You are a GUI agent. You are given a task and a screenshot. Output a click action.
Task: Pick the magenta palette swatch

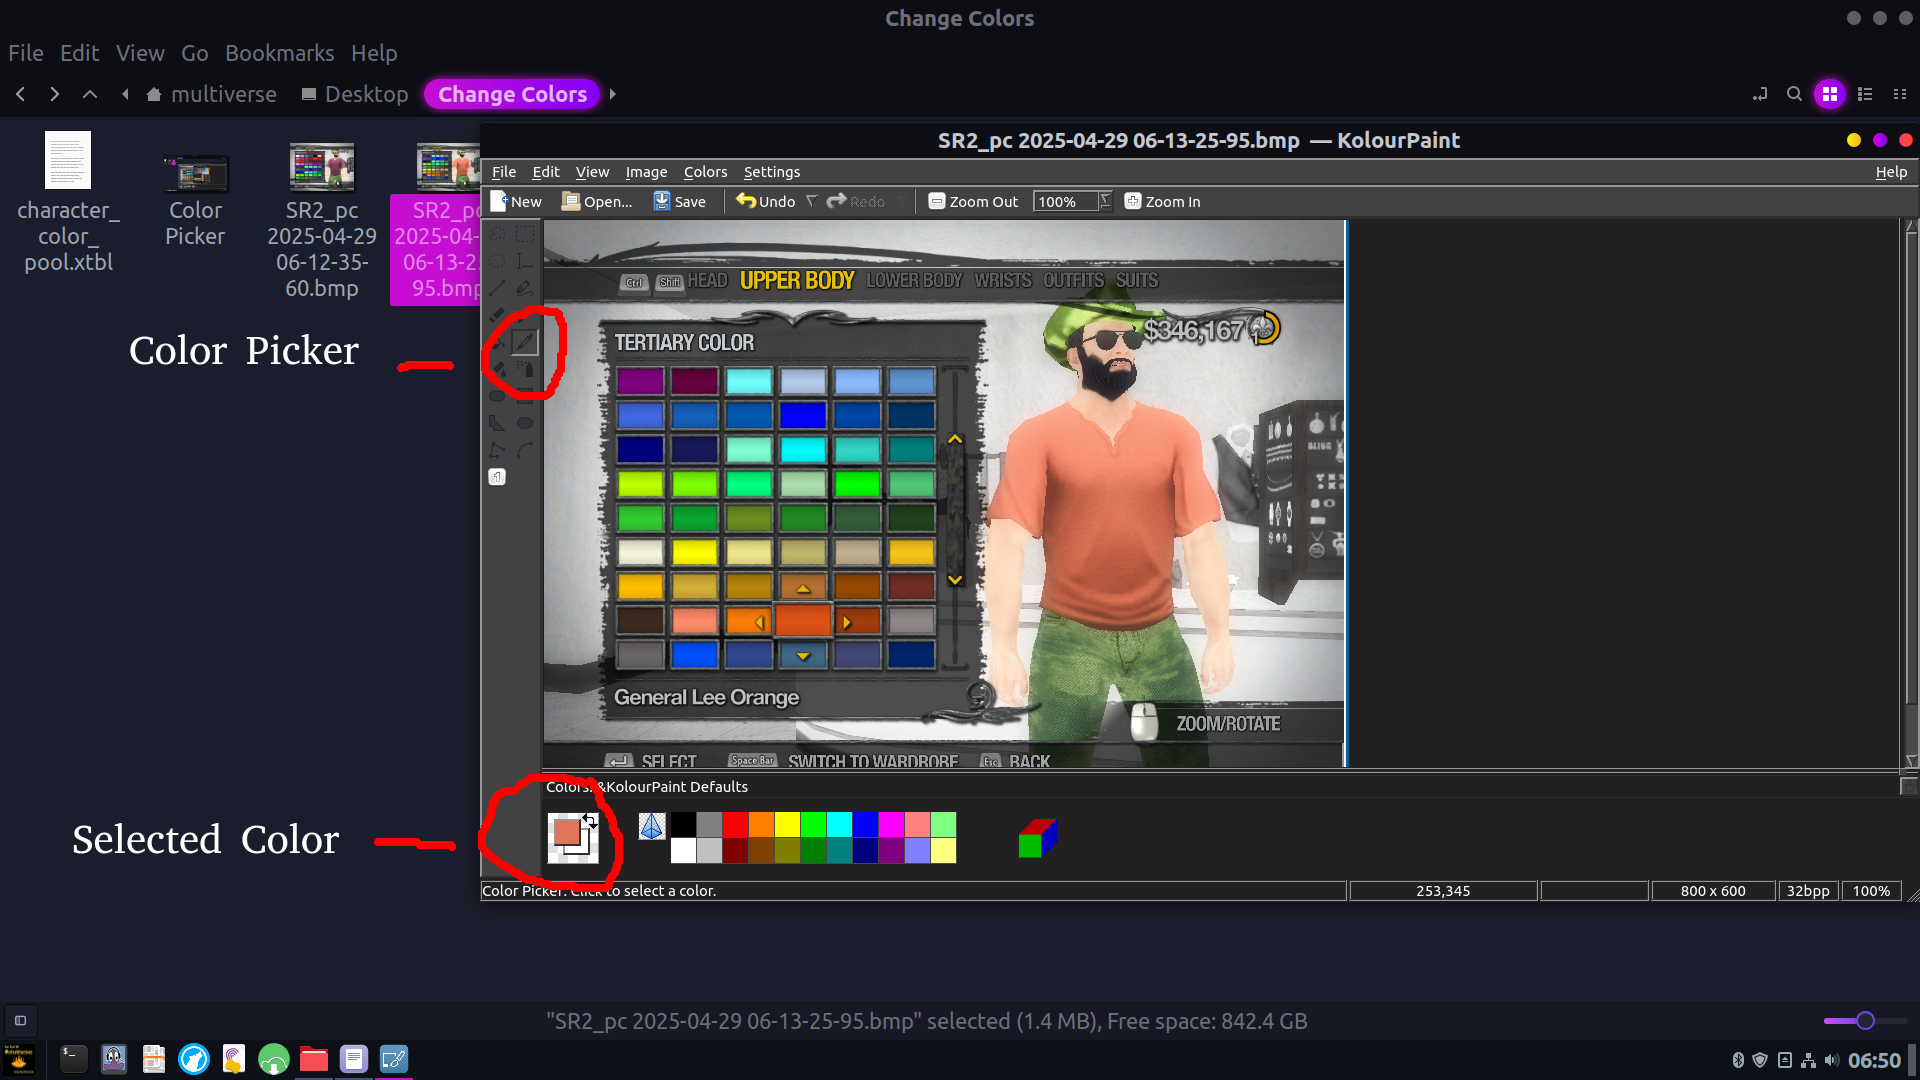[892, 825]
